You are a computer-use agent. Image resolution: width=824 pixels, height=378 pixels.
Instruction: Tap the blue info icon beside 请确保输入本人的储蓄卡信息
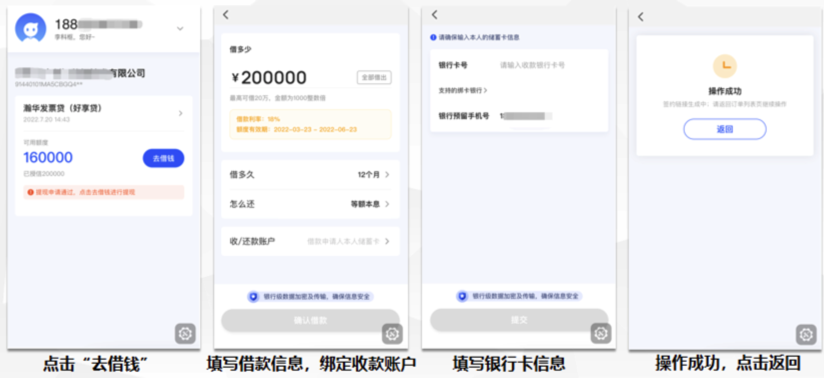tap(434, 37)
